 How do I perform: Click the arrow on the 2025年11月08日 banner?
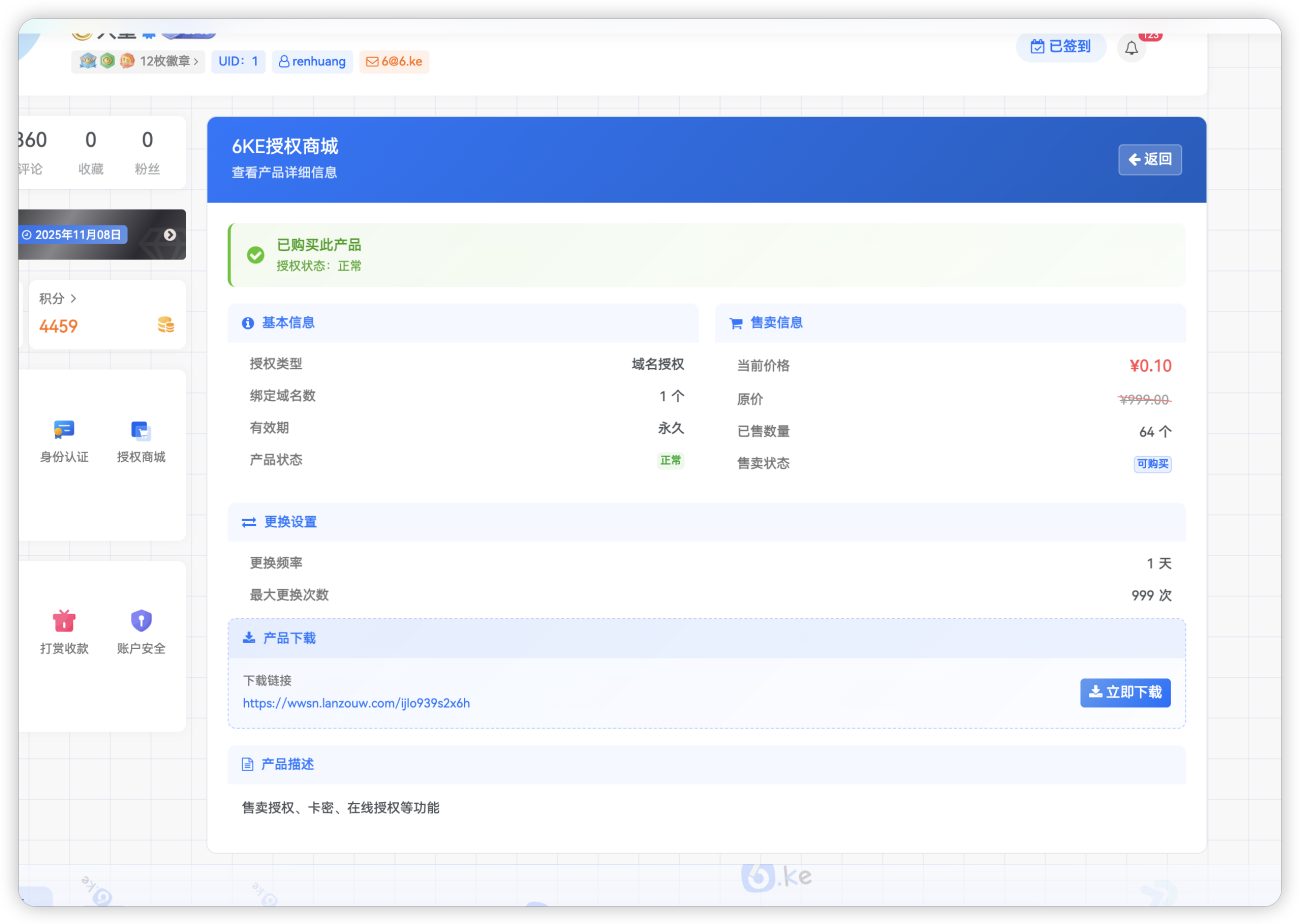(168, 234)
